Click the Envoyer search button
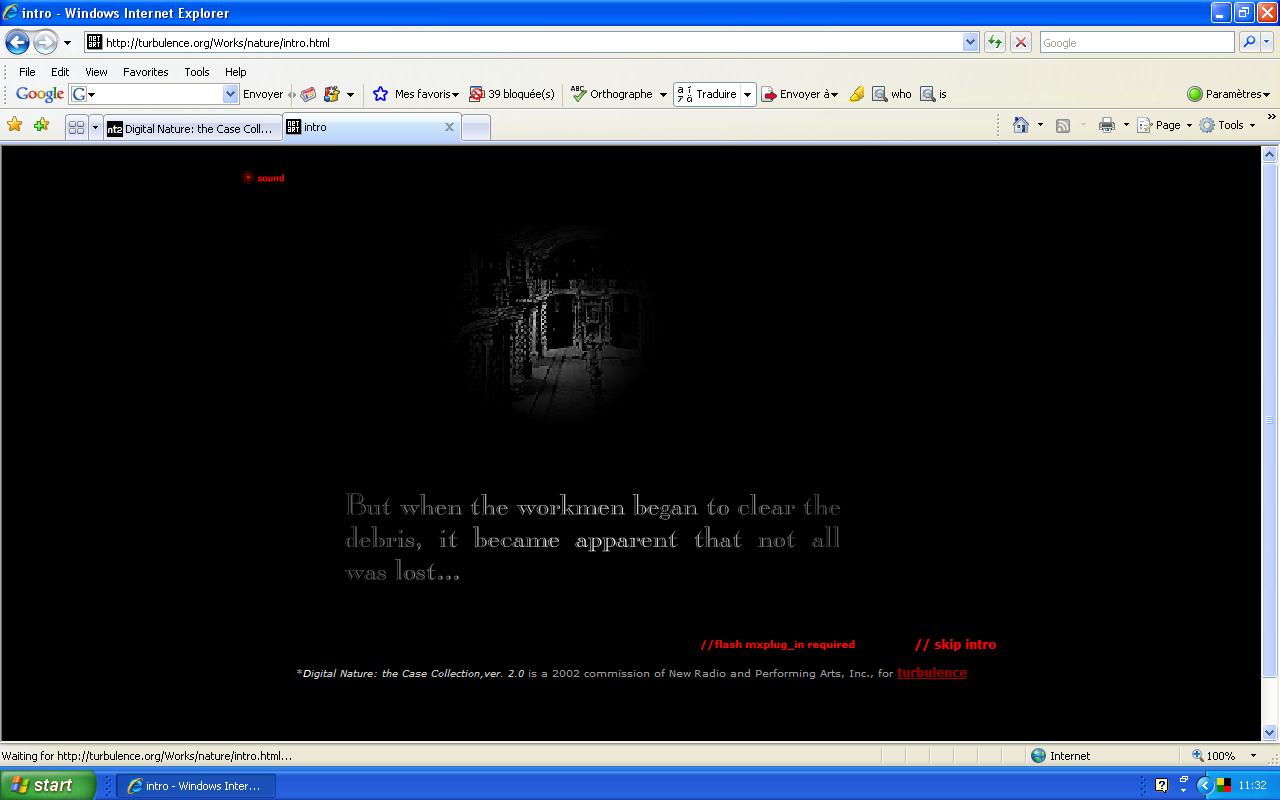This screenshot has height=800, width=1280. tap(263, 94)
